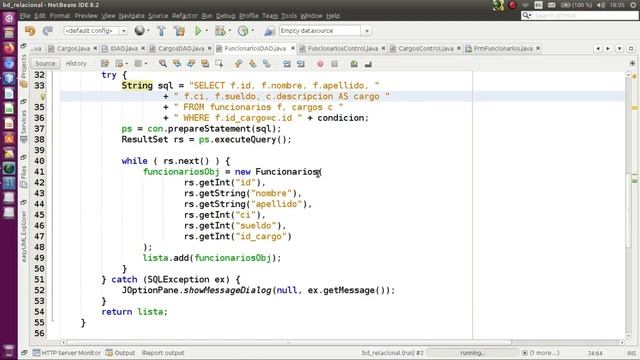The image size is (640, 360).
Task: Click the report datasource icon
Action: tap(269, 31)
